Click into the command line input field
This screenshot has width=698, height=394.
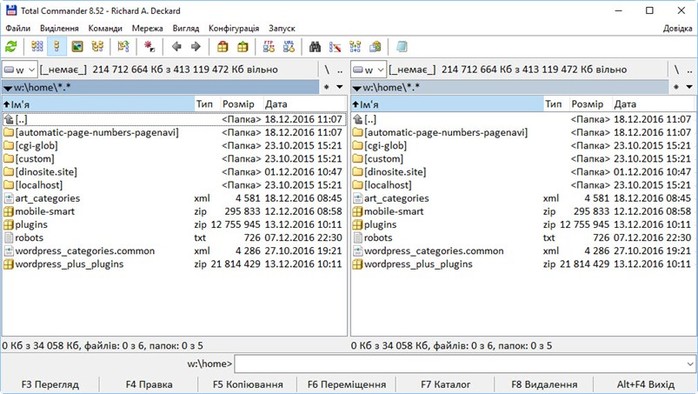[465, 364]
